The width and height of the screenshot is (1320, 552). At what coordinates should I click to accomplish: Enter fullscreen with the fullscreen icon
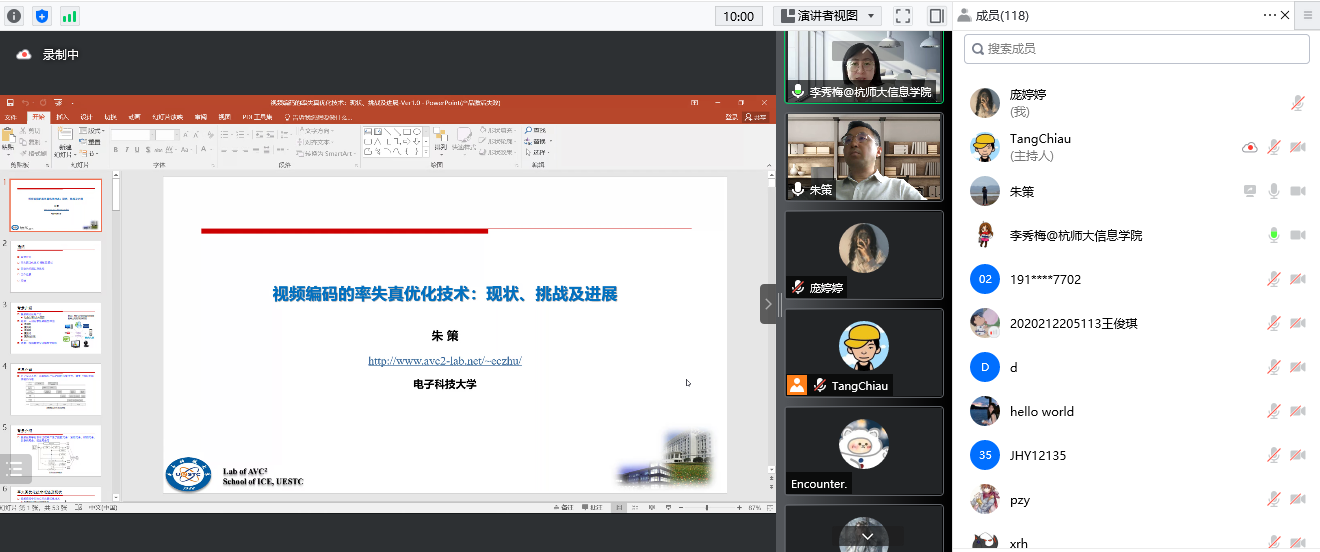902,16
